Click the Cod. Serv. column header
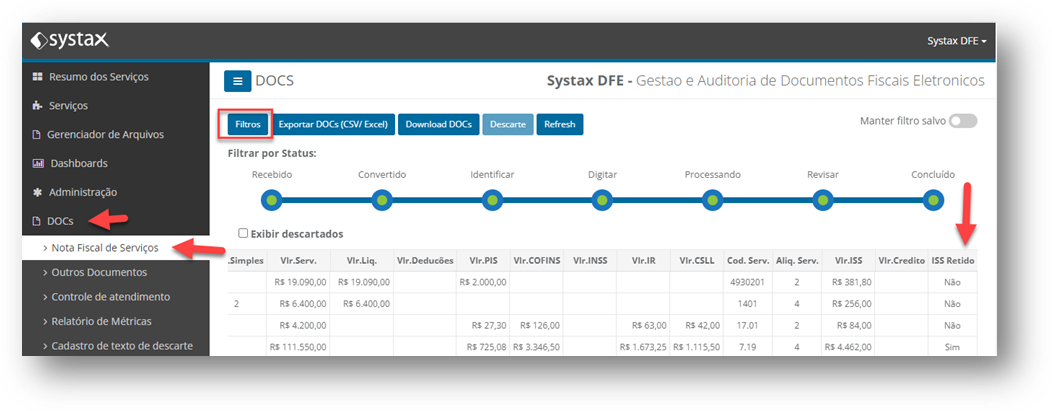Image resolution: width=1052 pixels, height=411 pixels. click(747, 261)
